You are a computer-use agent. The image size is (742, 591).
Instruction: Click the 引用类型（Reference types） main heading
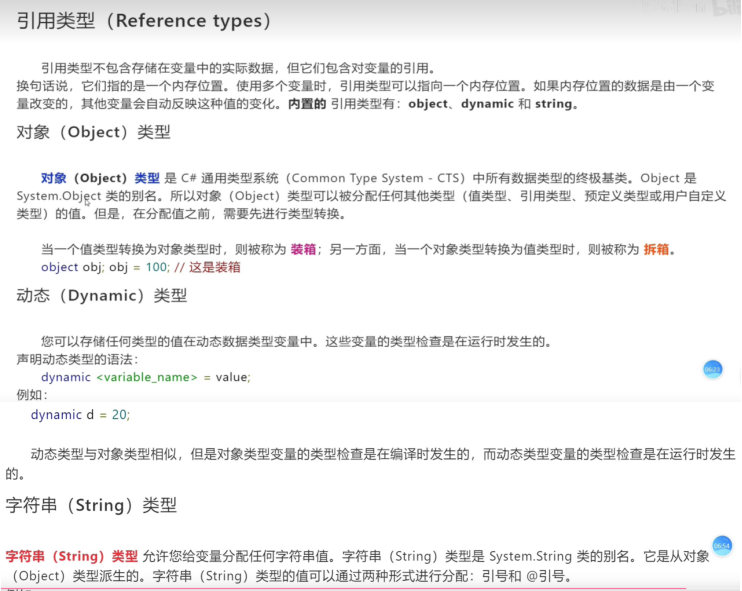click(144, 21)
